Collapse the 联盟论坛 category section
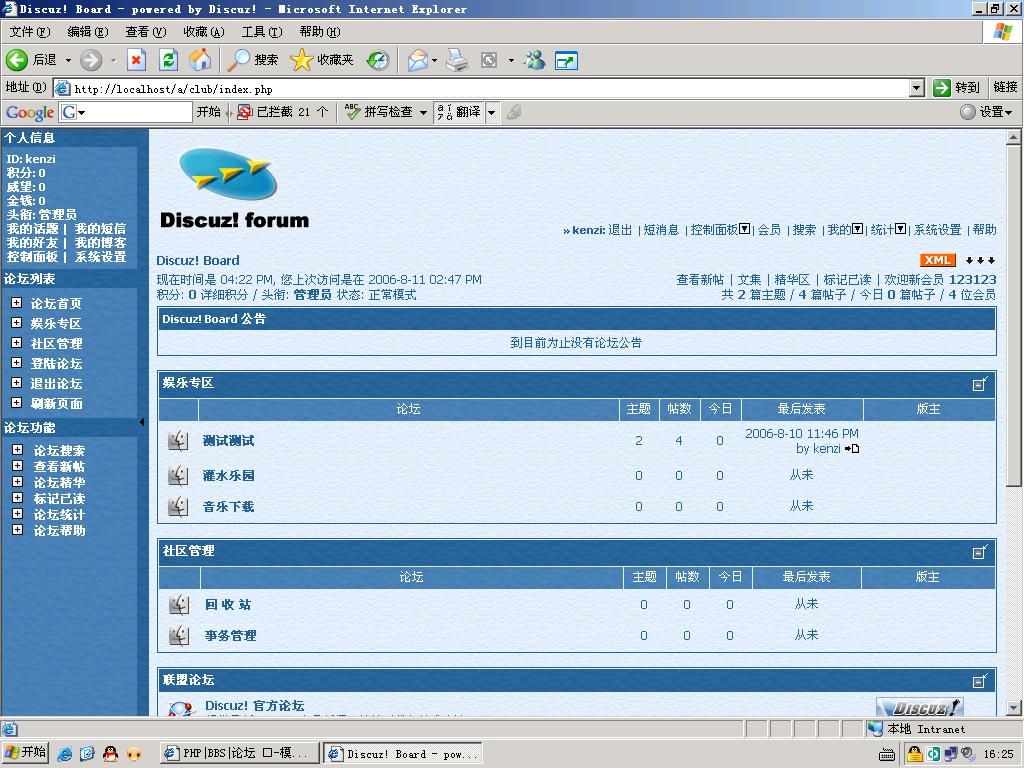Screen dimensions: 1024x768 tap(980, 681)
